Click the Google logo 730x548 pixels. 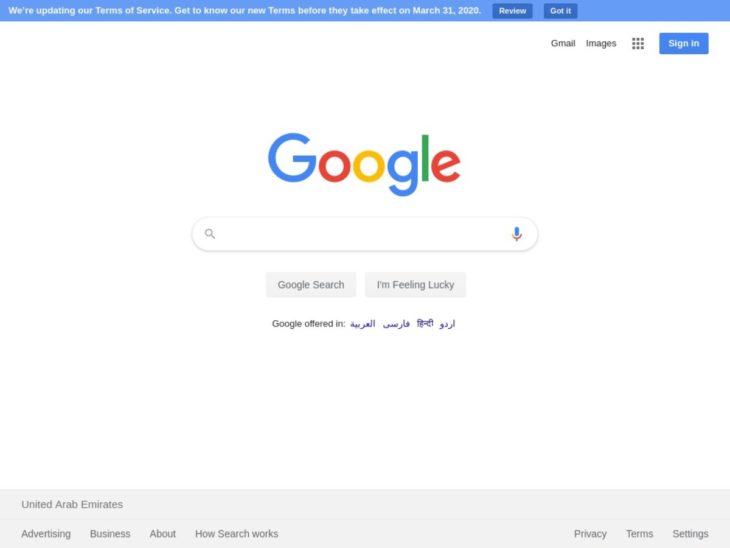pyautogui.click(x=364, y=164)
